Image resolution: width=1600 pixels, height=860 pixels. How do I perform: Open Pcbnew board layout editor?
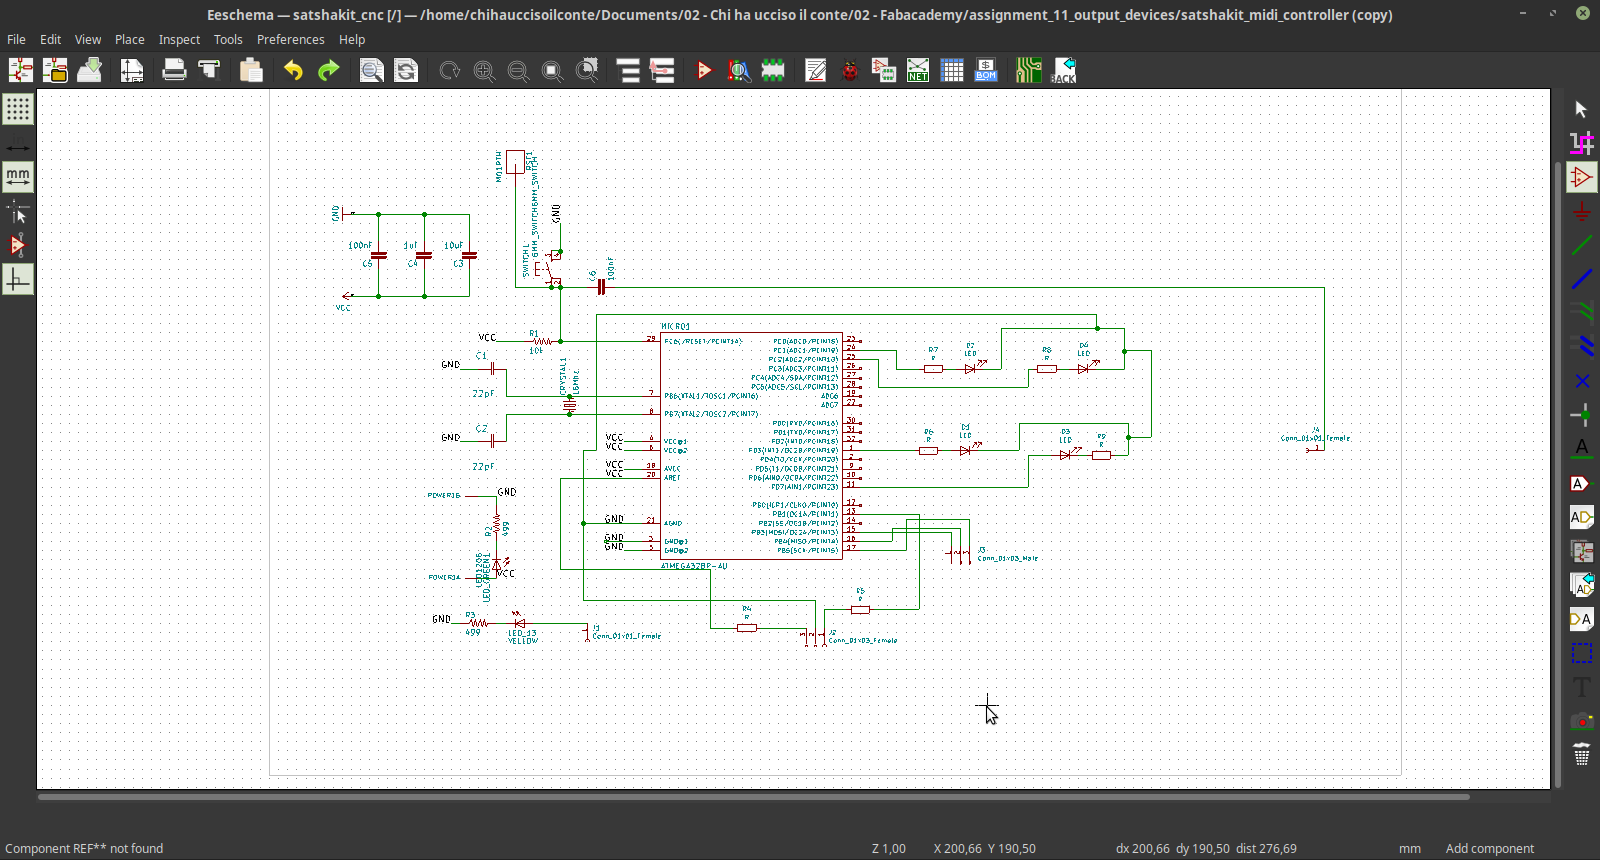point(1028,70)
